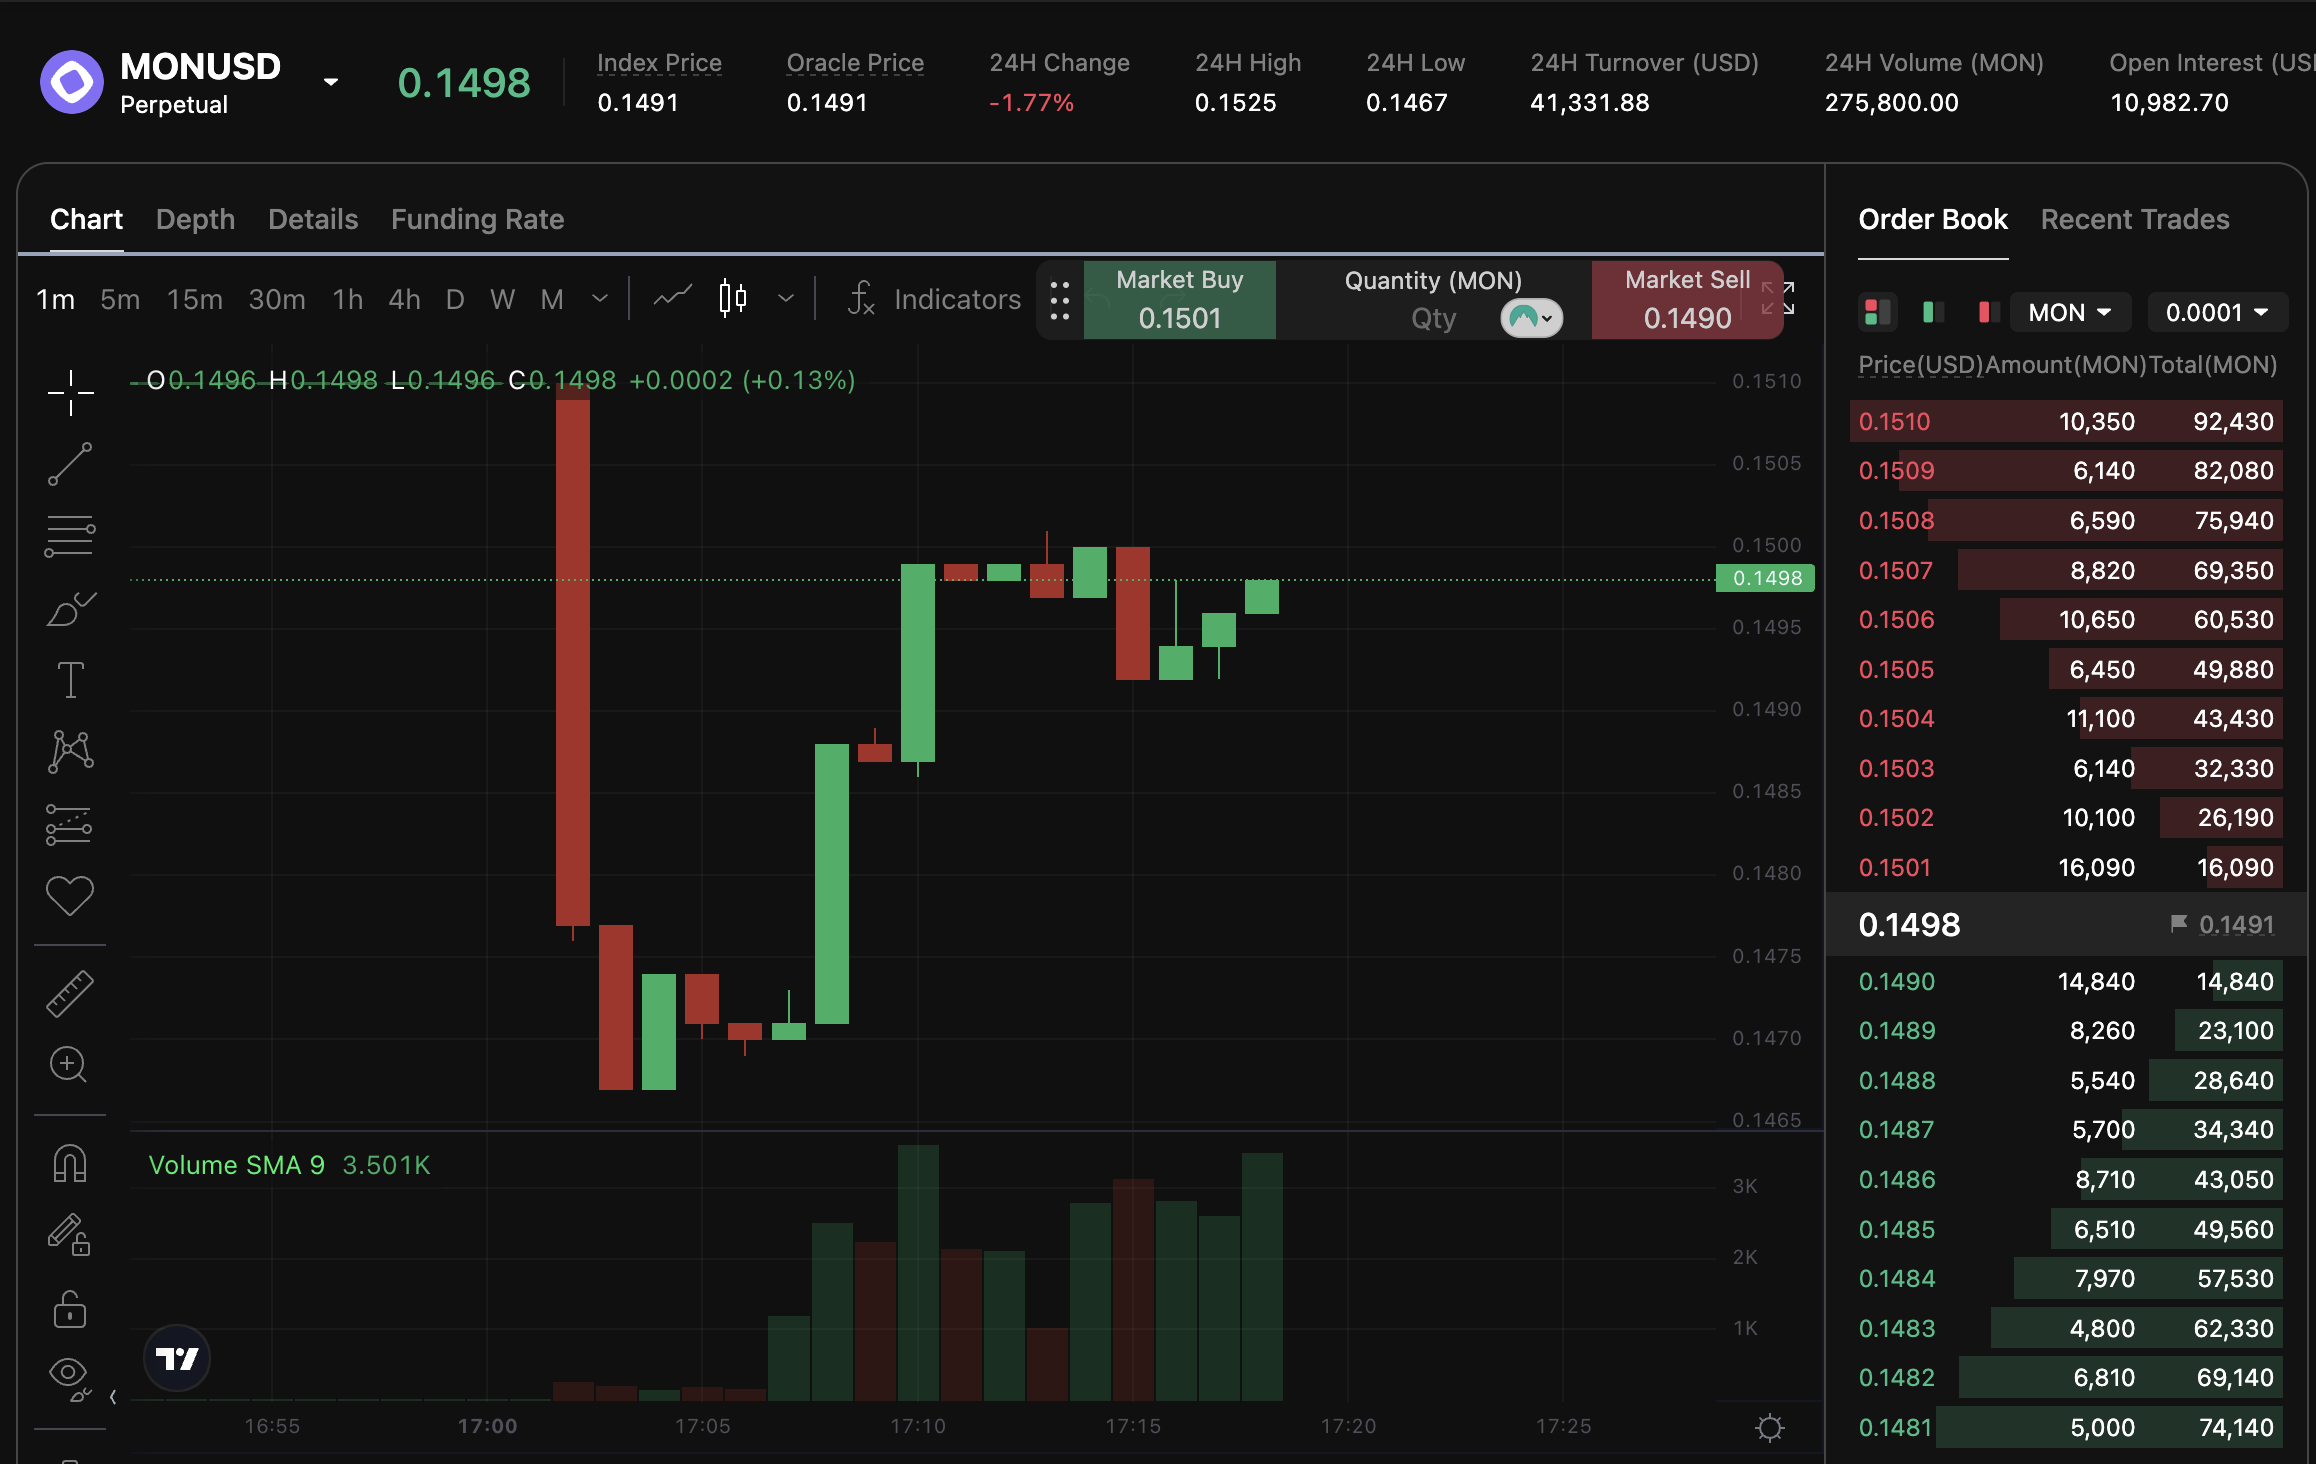2316x1464 pixels.
Task: Click the Market Sell 0.1490 button
Action: tap(1687, 300)
